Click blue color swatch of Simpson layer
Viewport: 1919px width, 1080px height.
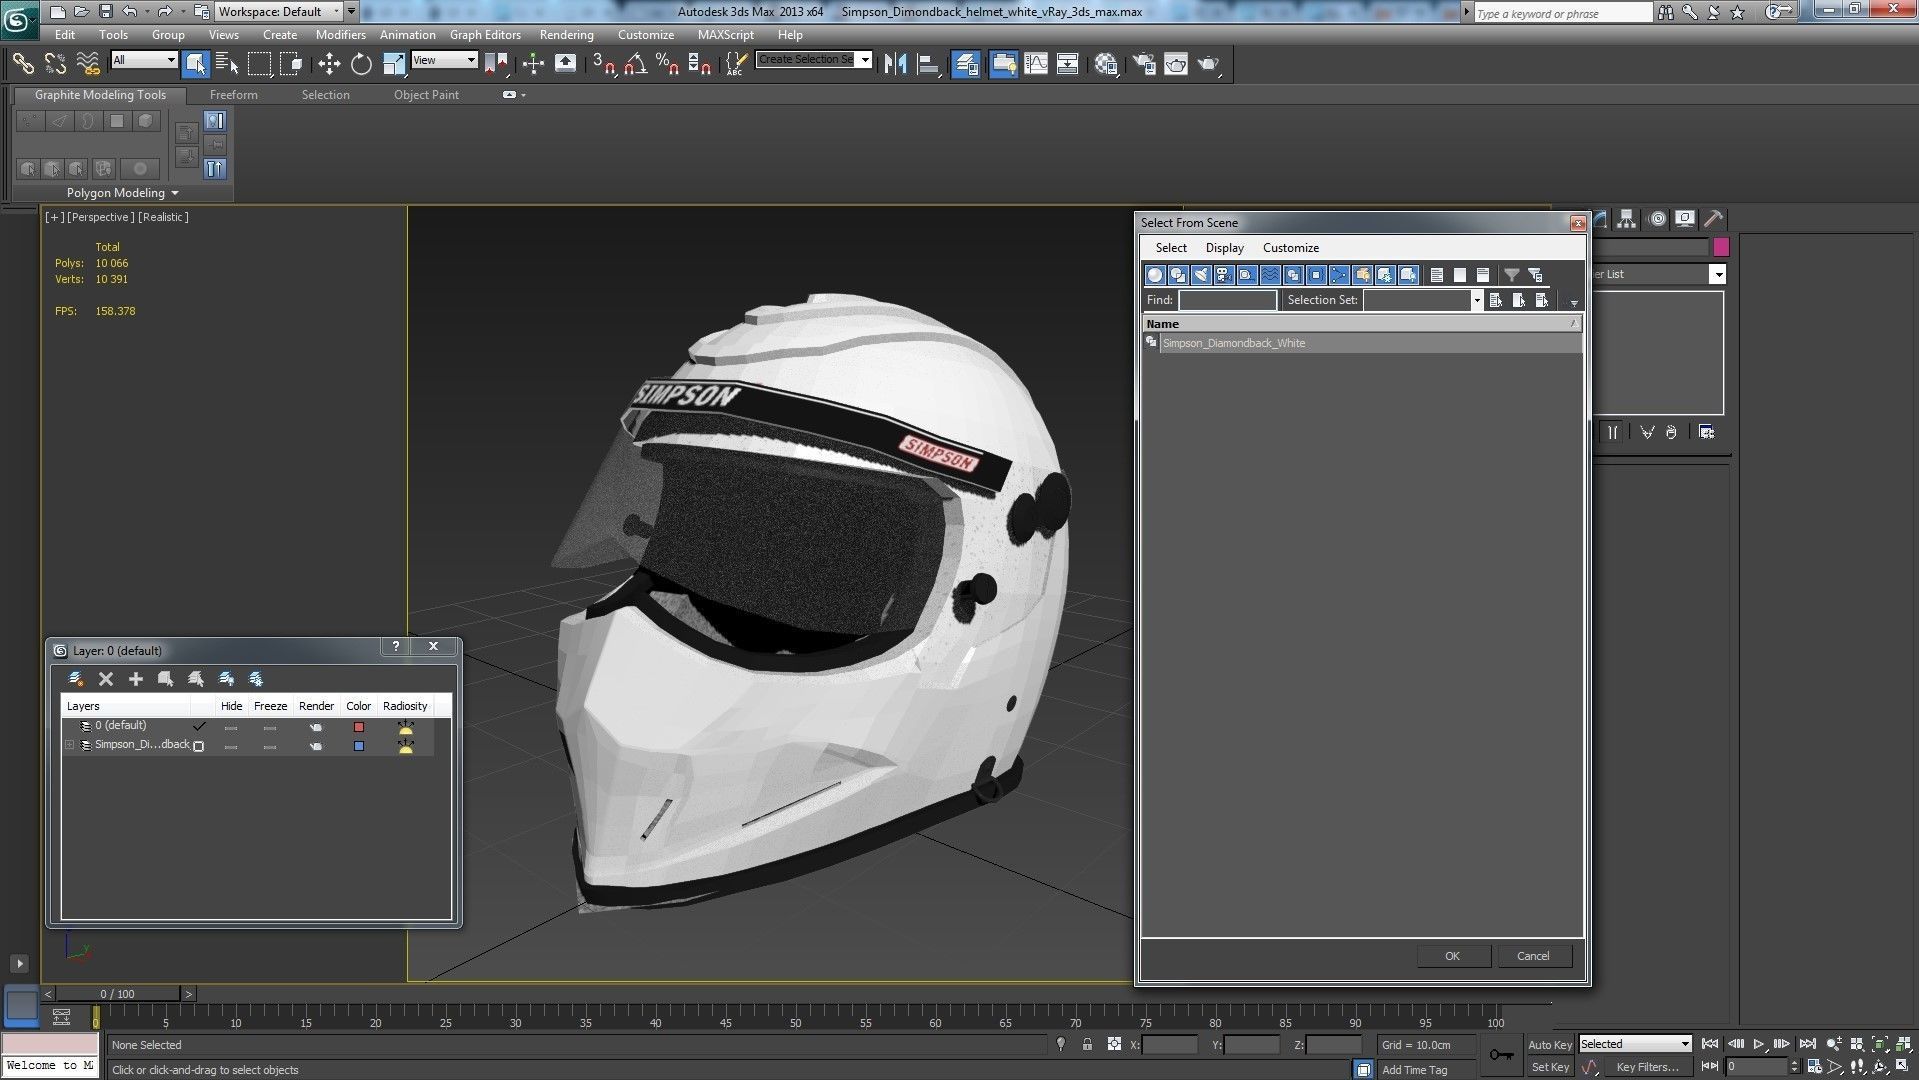tap(359, 746)
